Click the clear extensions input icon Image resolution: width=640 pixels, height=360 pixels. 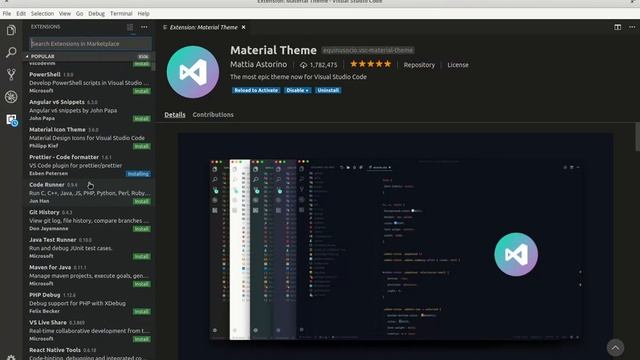130,27
